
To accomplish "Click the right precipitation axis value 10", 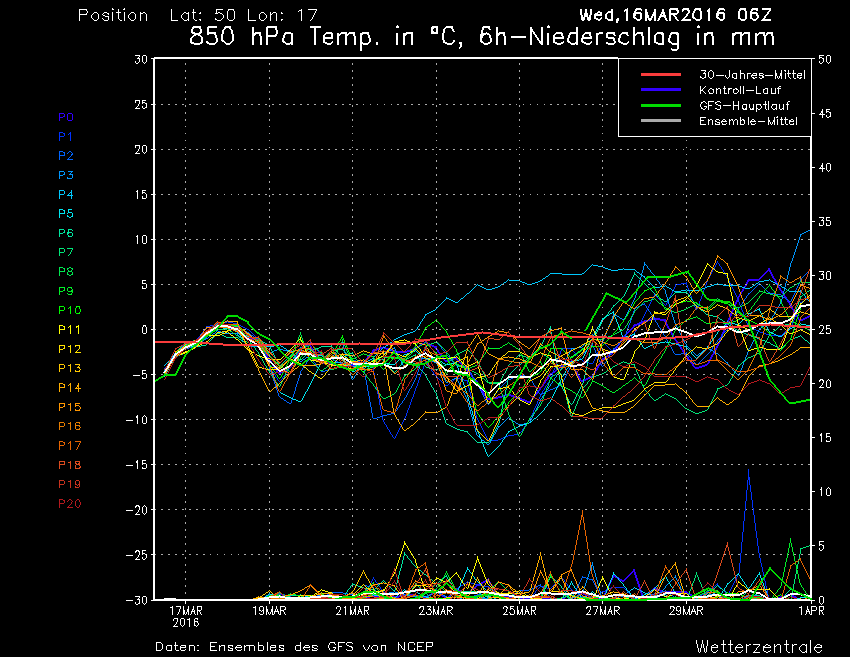I will click(825, 492).
